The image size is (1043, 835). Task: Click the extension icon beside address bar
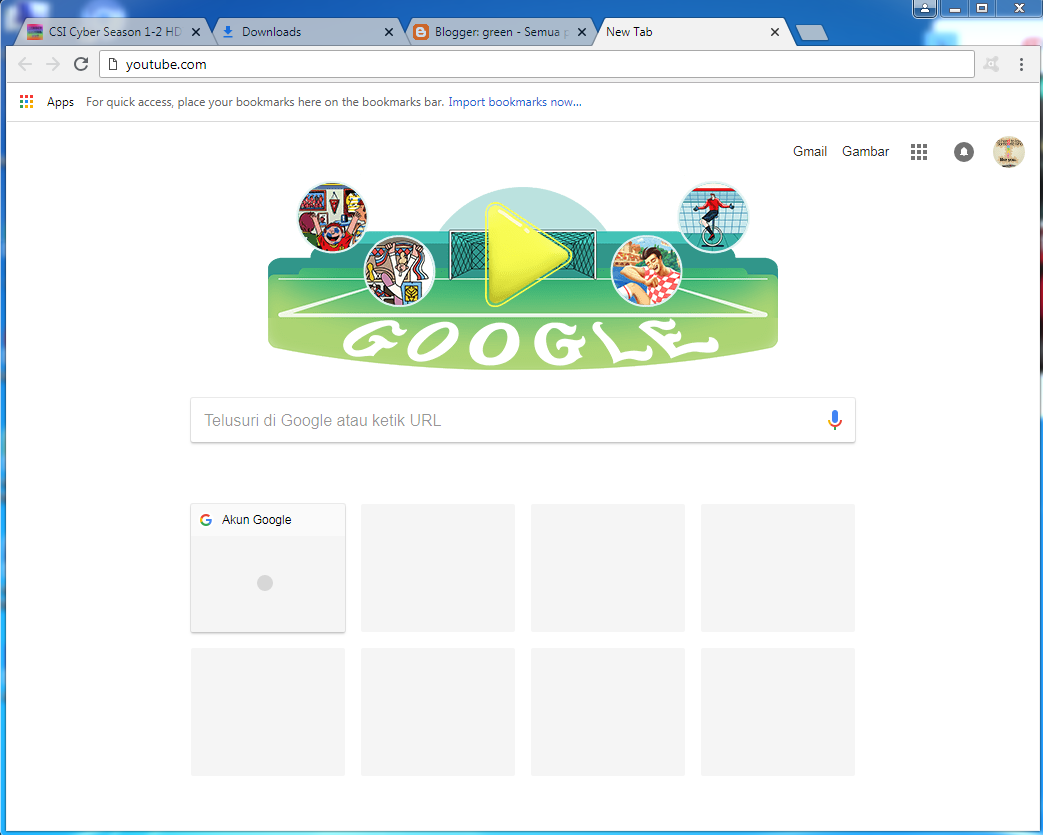[992, 64]
